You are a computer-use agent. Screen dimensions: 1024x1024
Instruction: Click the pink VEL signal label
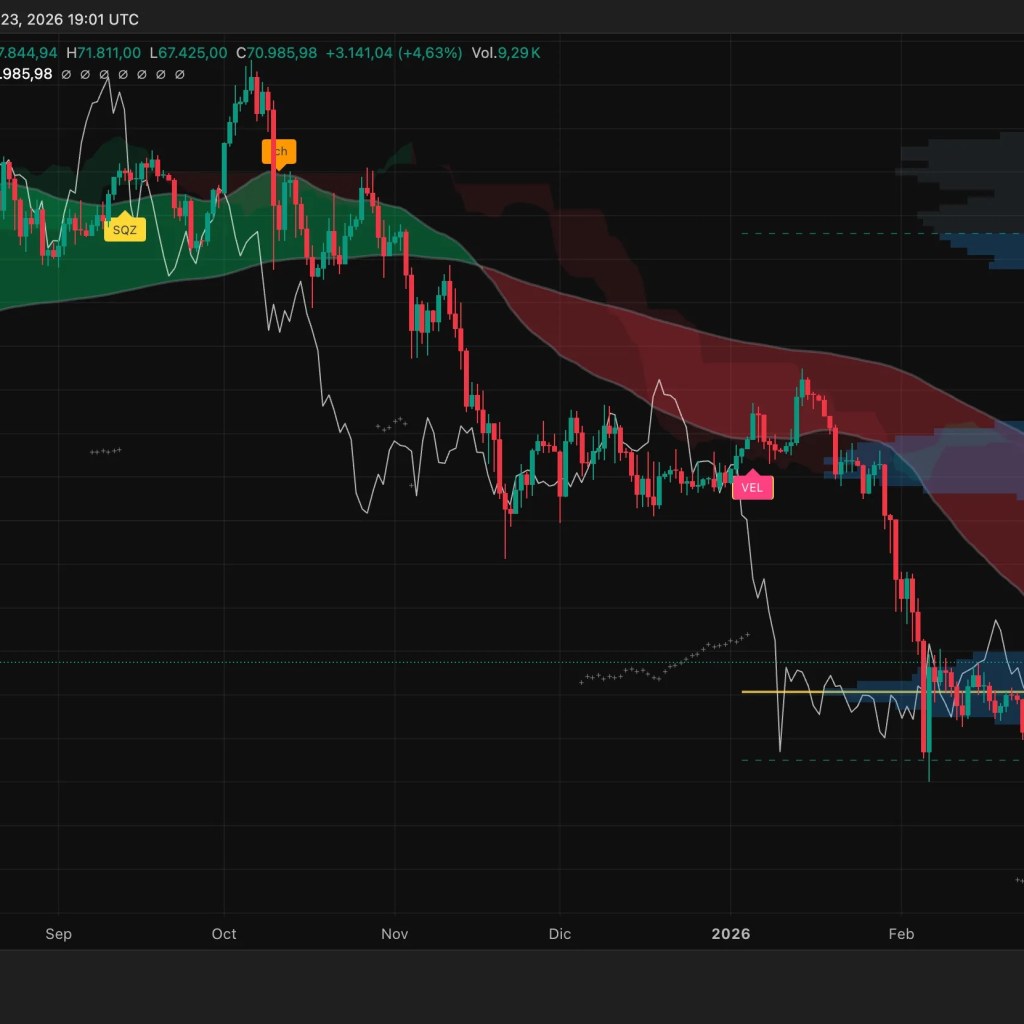click(x=752, y=486)
